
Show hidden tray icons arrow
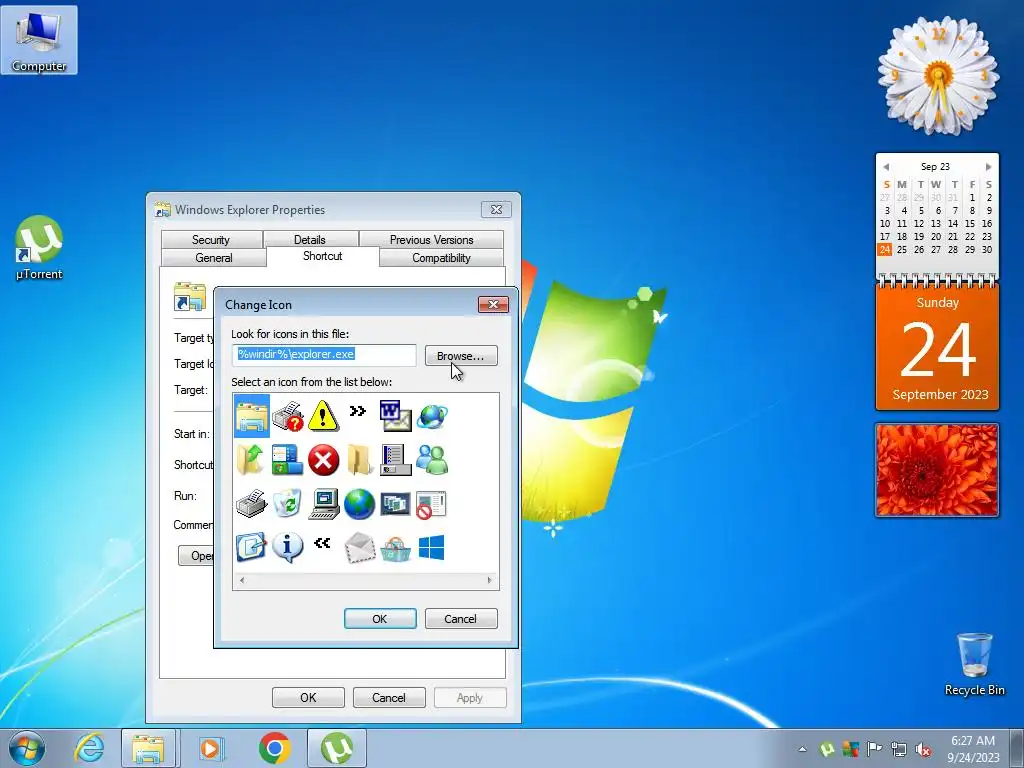pos(803,750)
